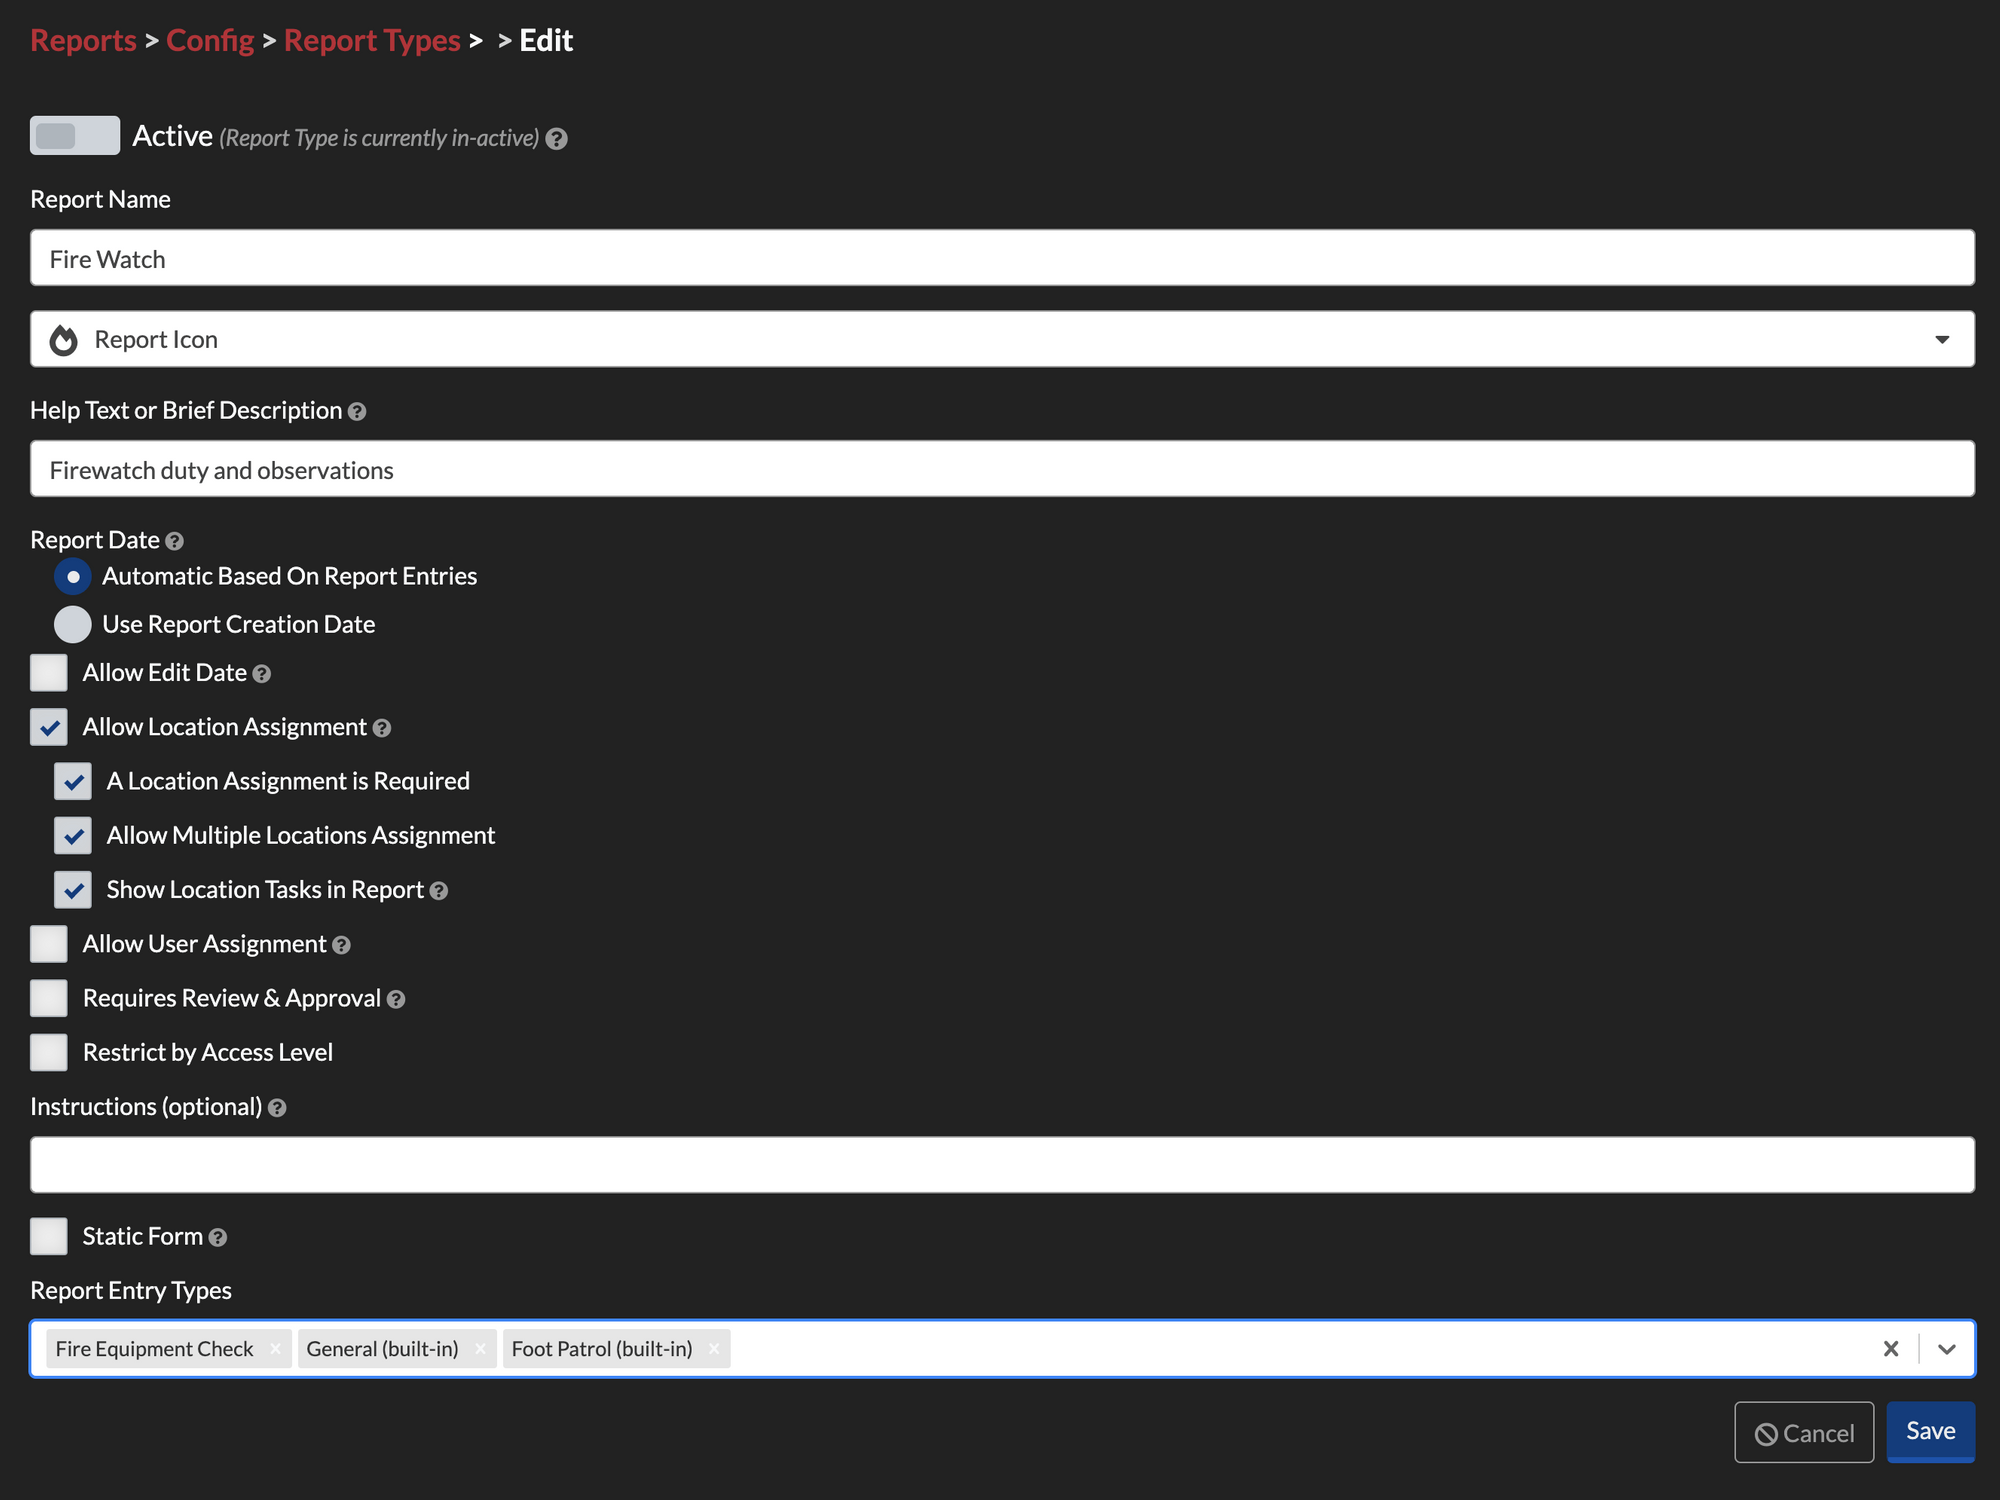
Task: Click the Cancel button
Action: (1804, 1433)
